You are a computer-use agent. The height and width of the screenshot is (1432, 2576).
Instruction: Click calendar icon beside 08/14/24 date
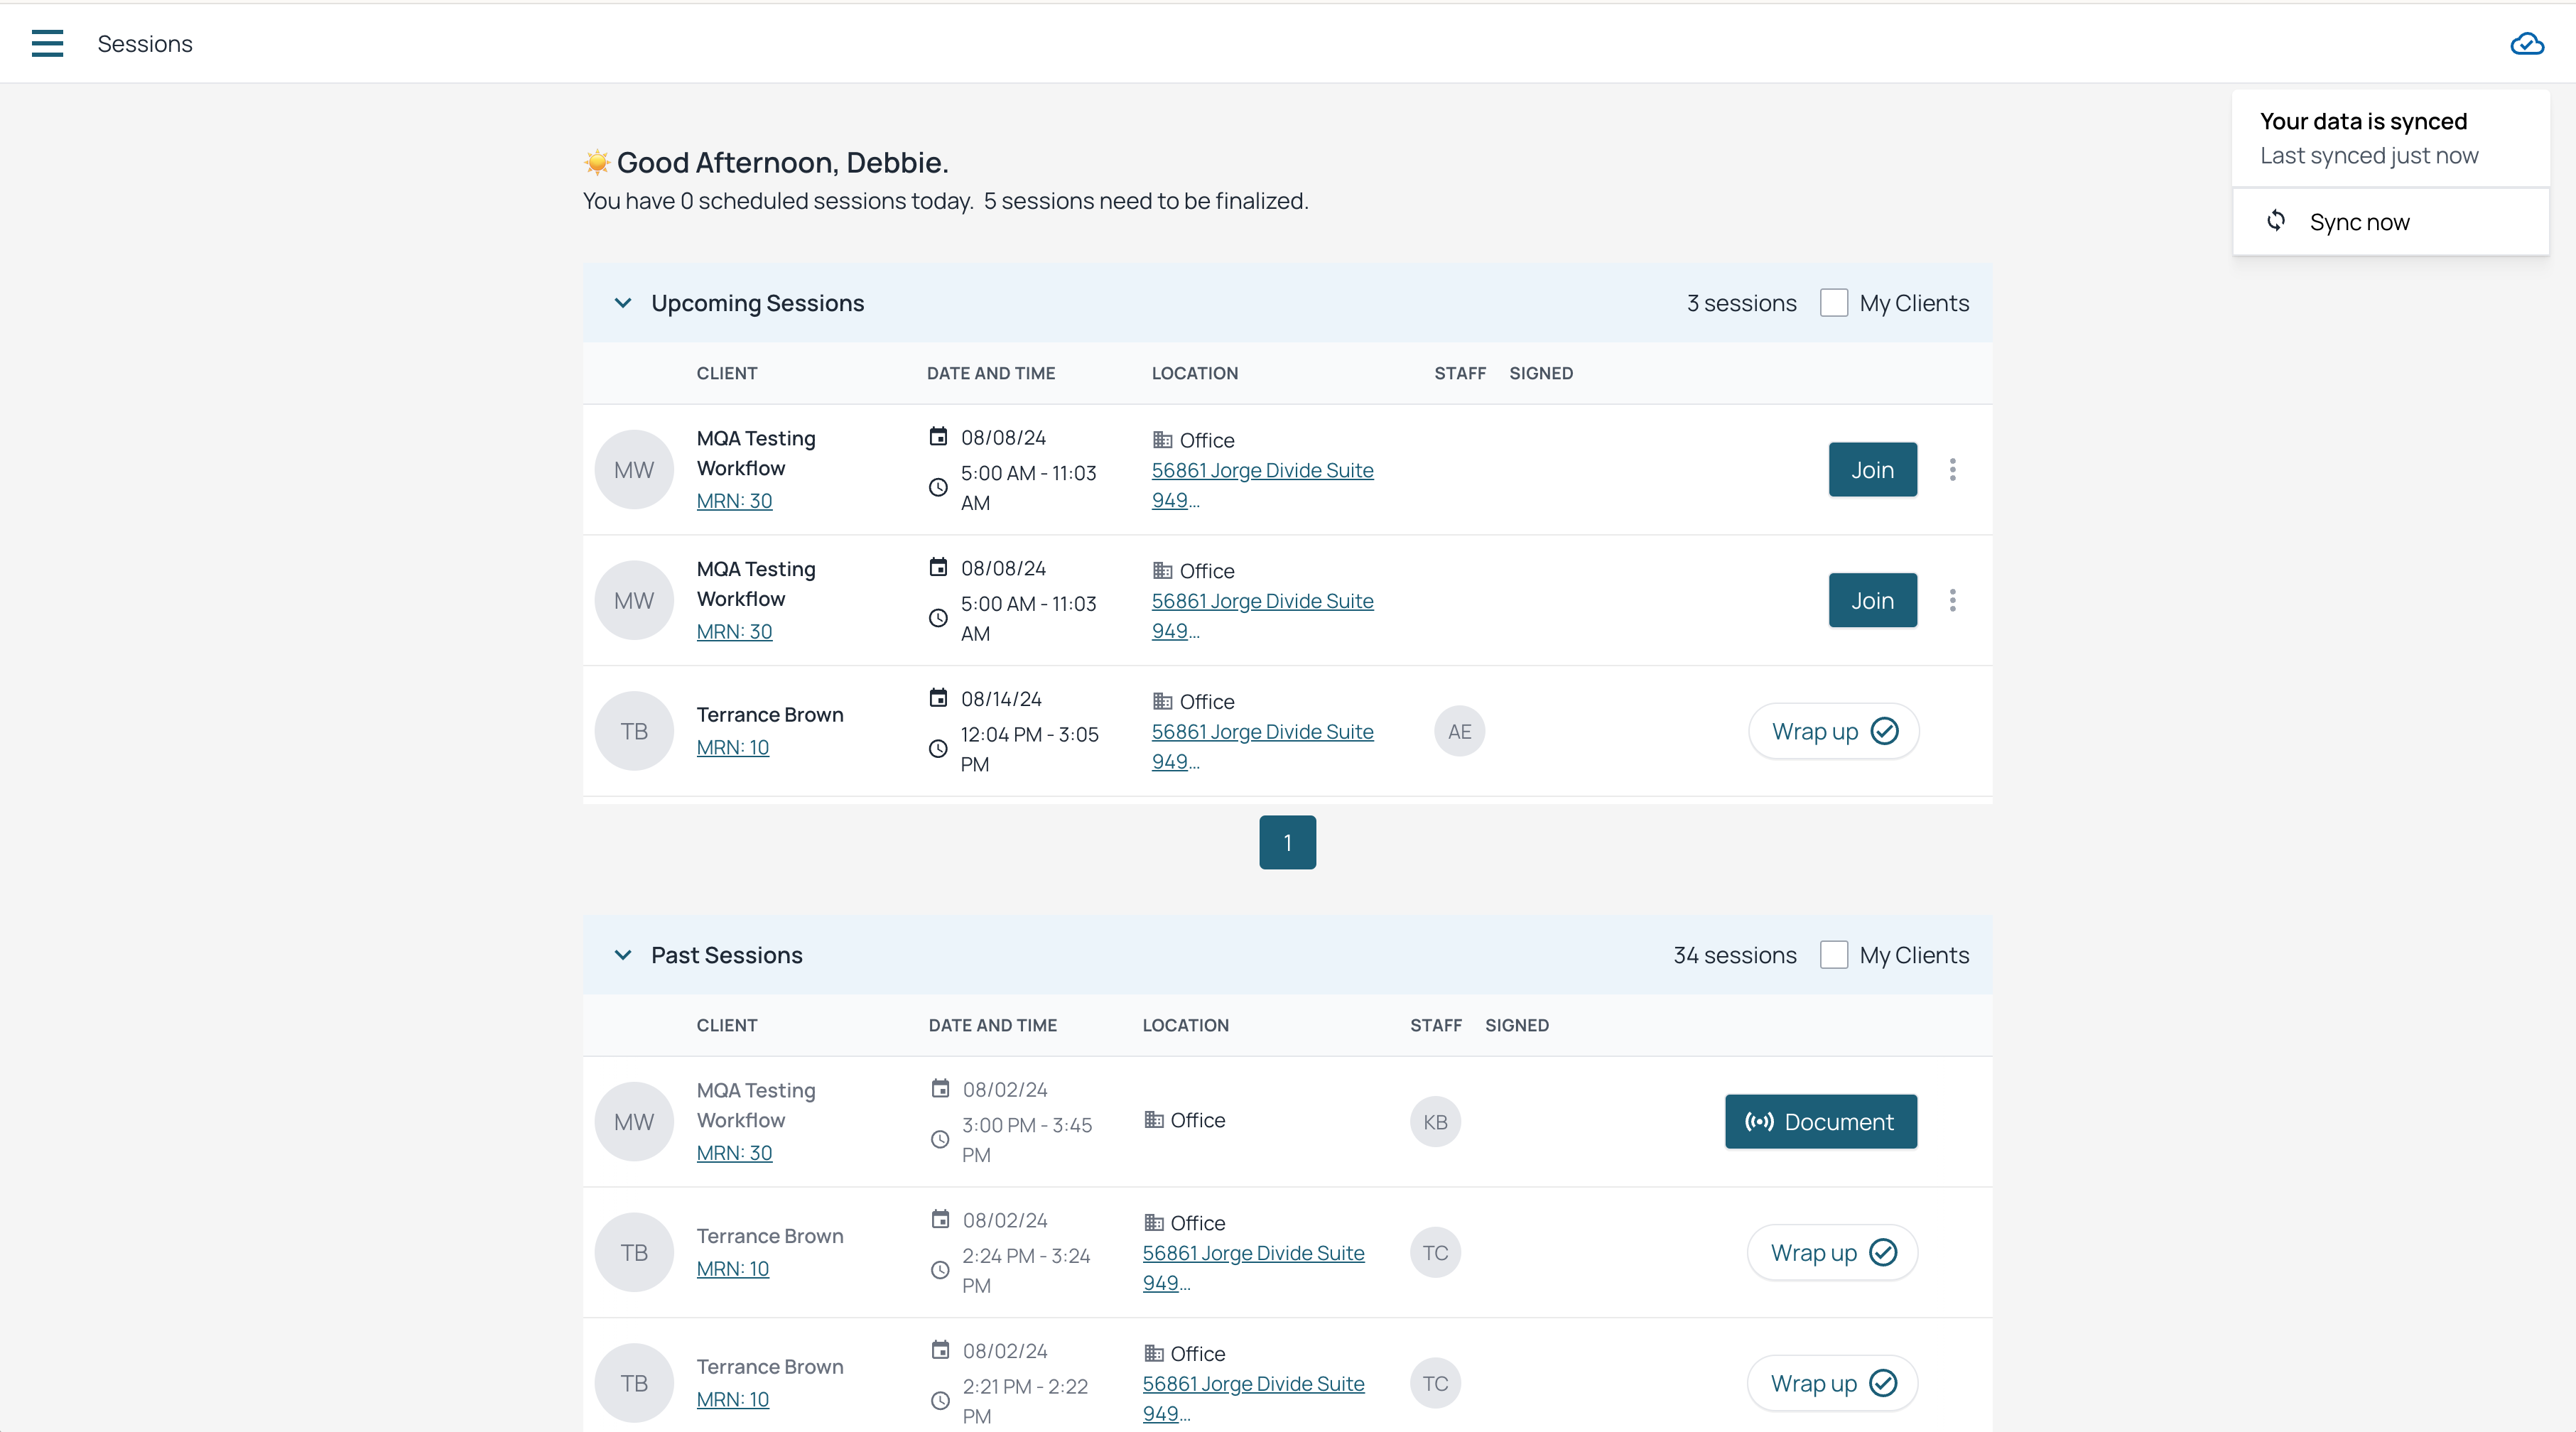pos(938,698)
